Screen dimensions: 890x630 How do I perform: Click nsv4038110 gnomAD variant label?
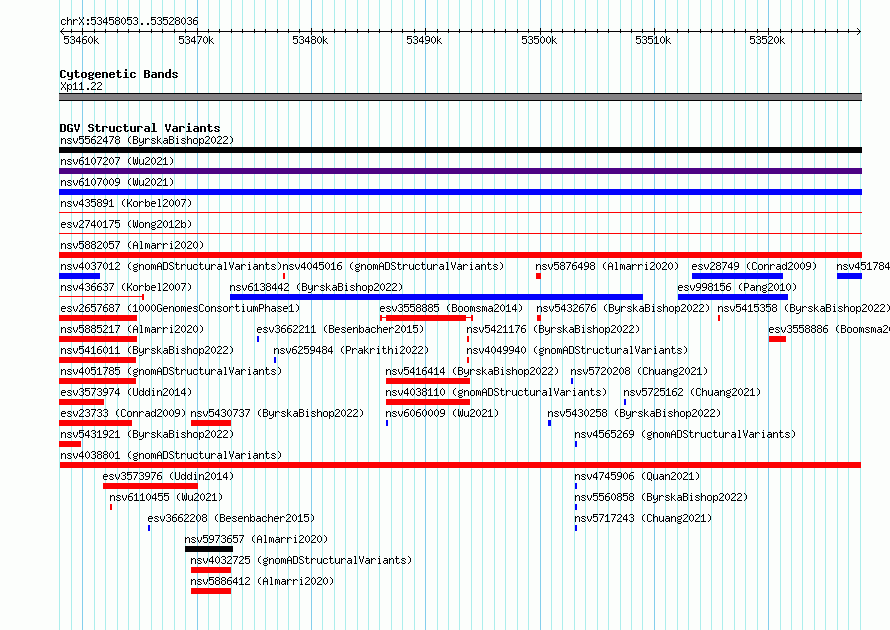[x=496, y=392]
